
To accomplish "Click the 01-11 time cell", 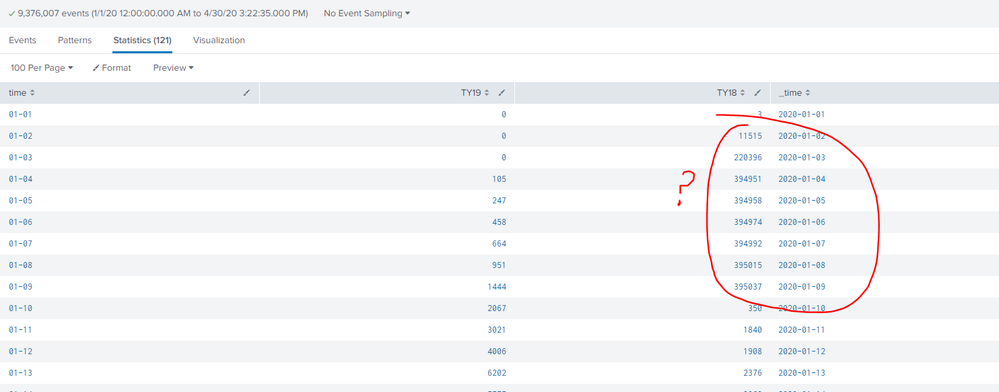I will pyautogui.click(x=20, y=330).
